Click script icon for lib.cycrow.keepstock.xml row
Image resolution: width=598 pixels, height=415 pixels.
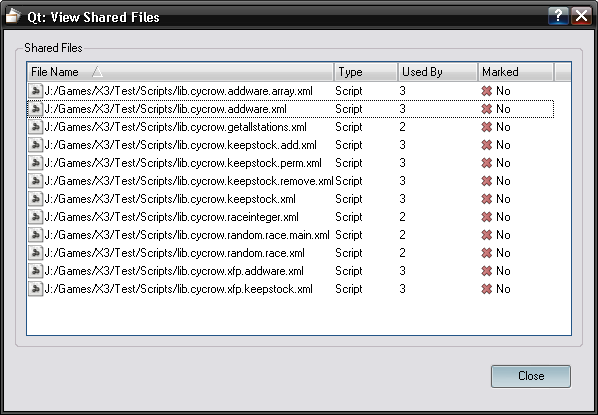pos(36,199)
